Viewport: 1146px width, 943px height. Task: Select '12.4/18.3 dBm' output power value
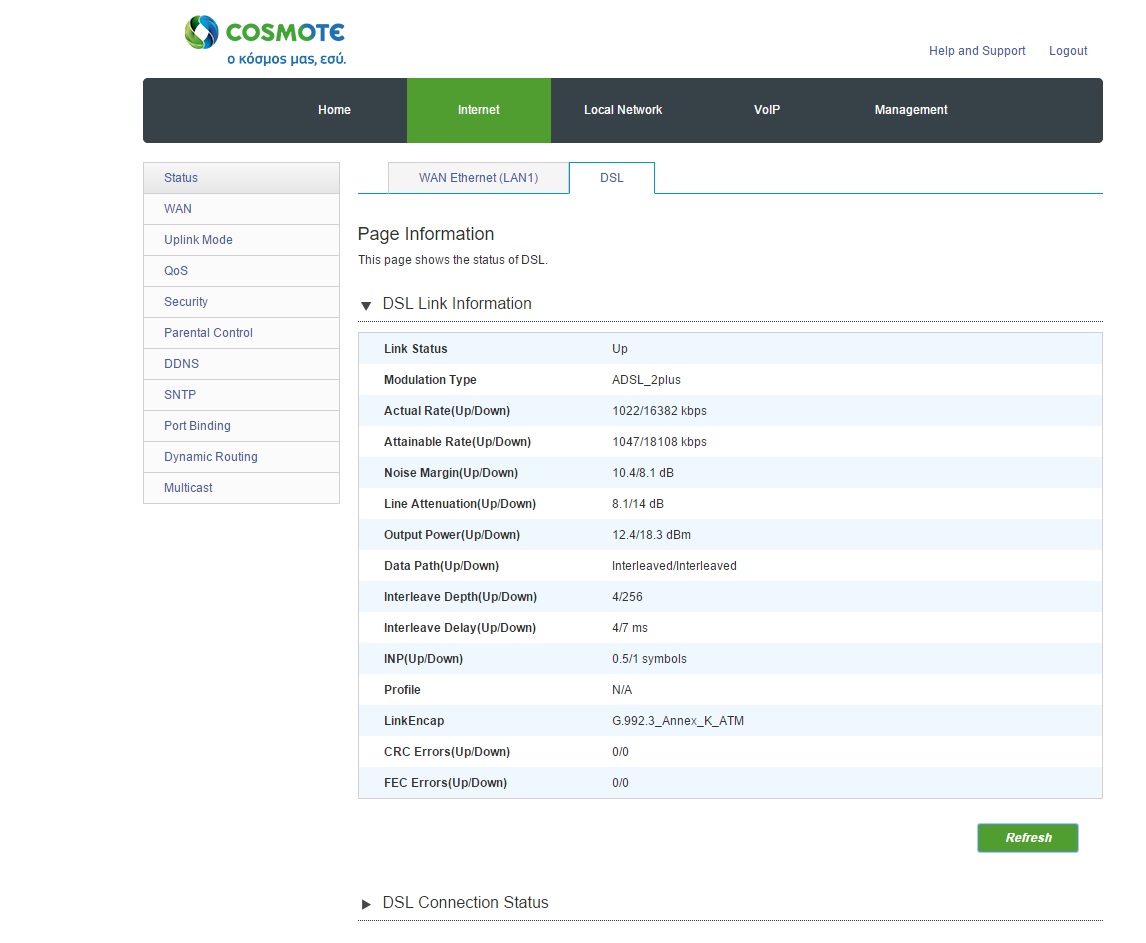(651, 535)
